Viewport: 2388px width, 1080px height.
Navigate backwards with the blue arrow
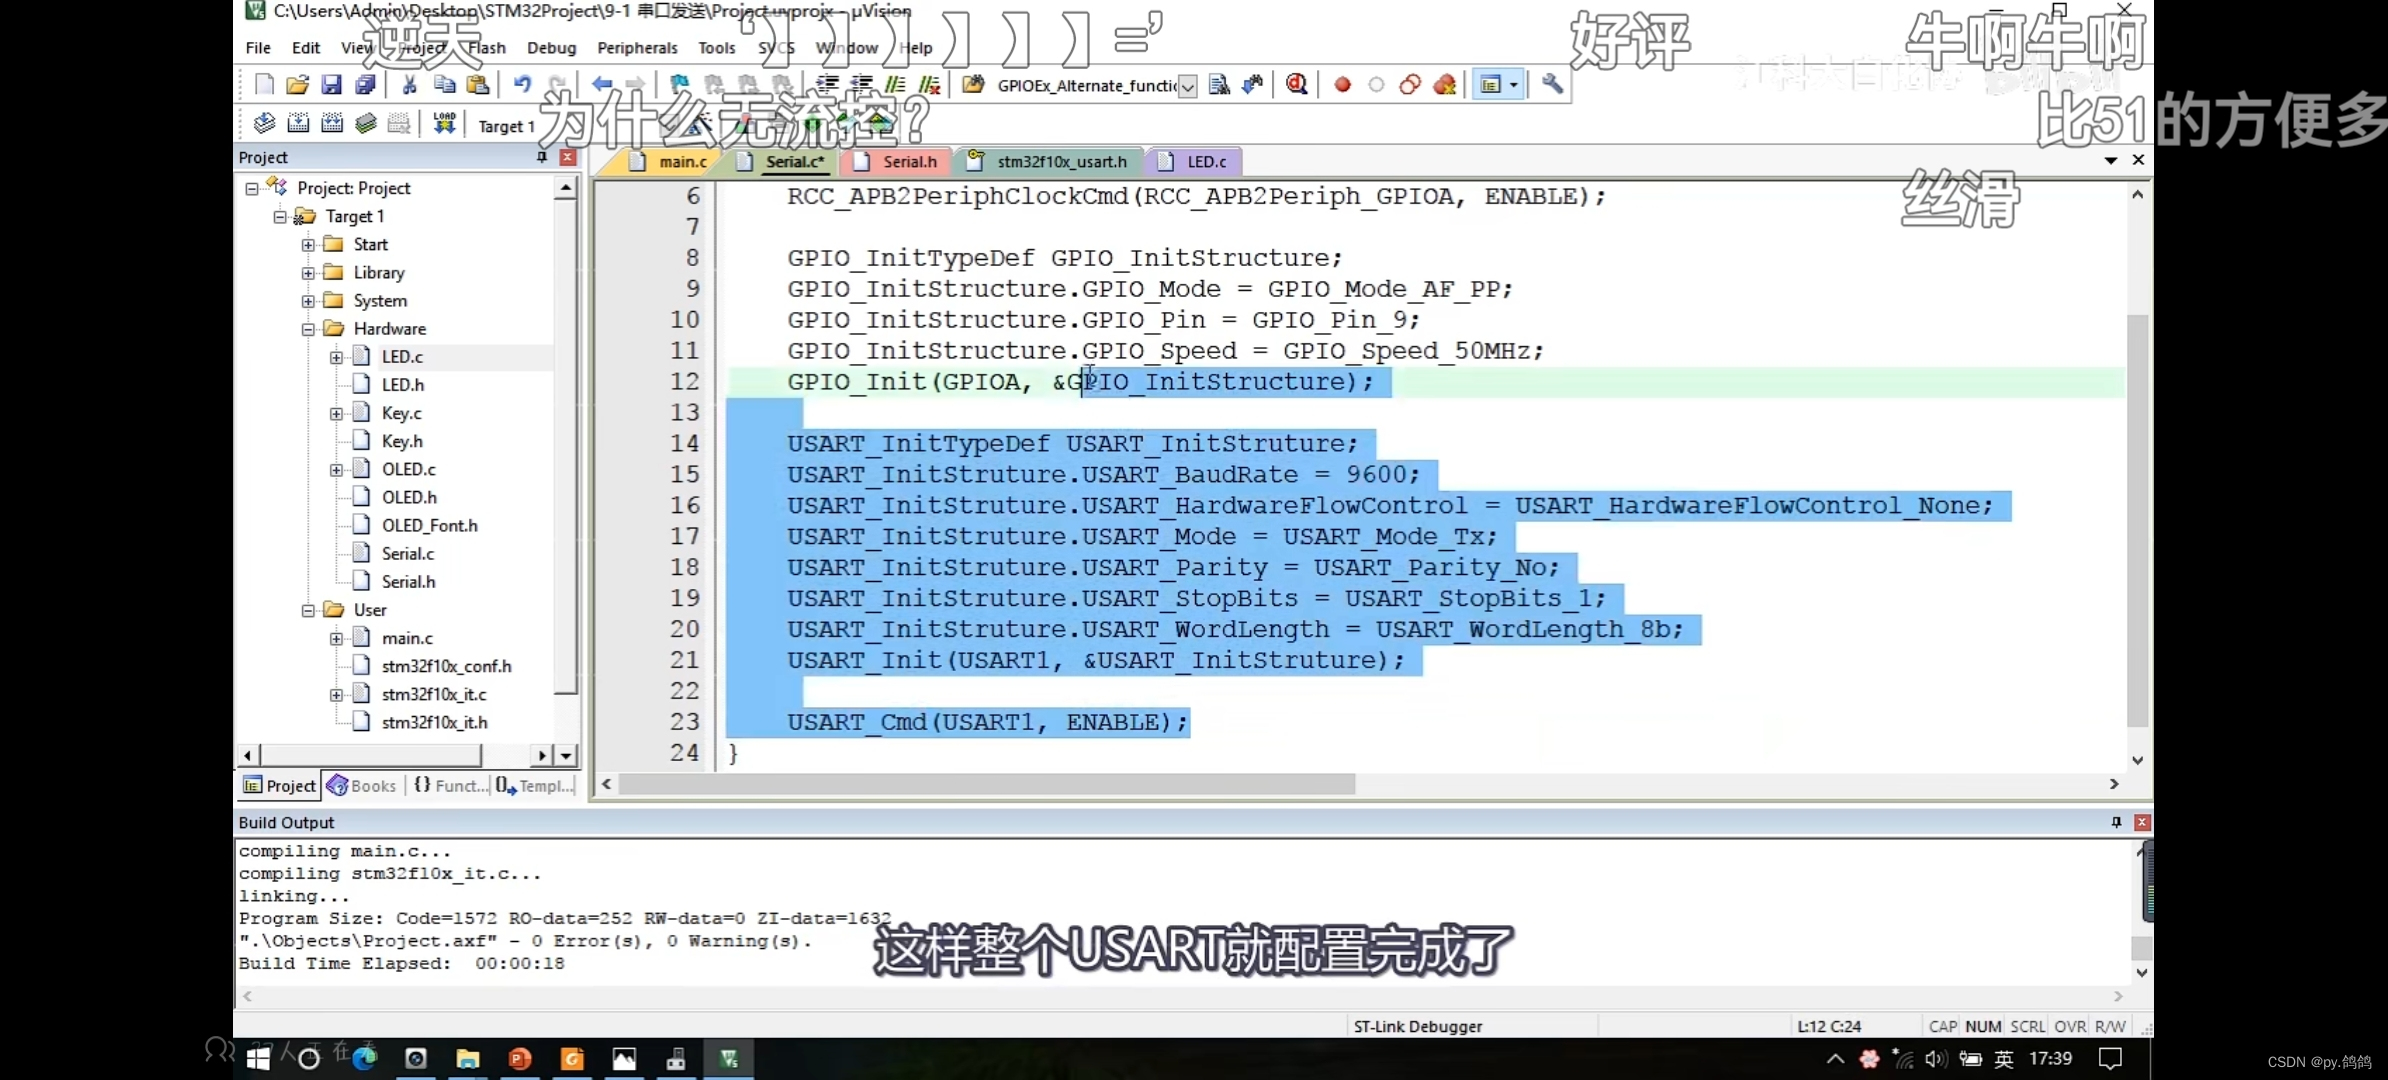602,85
